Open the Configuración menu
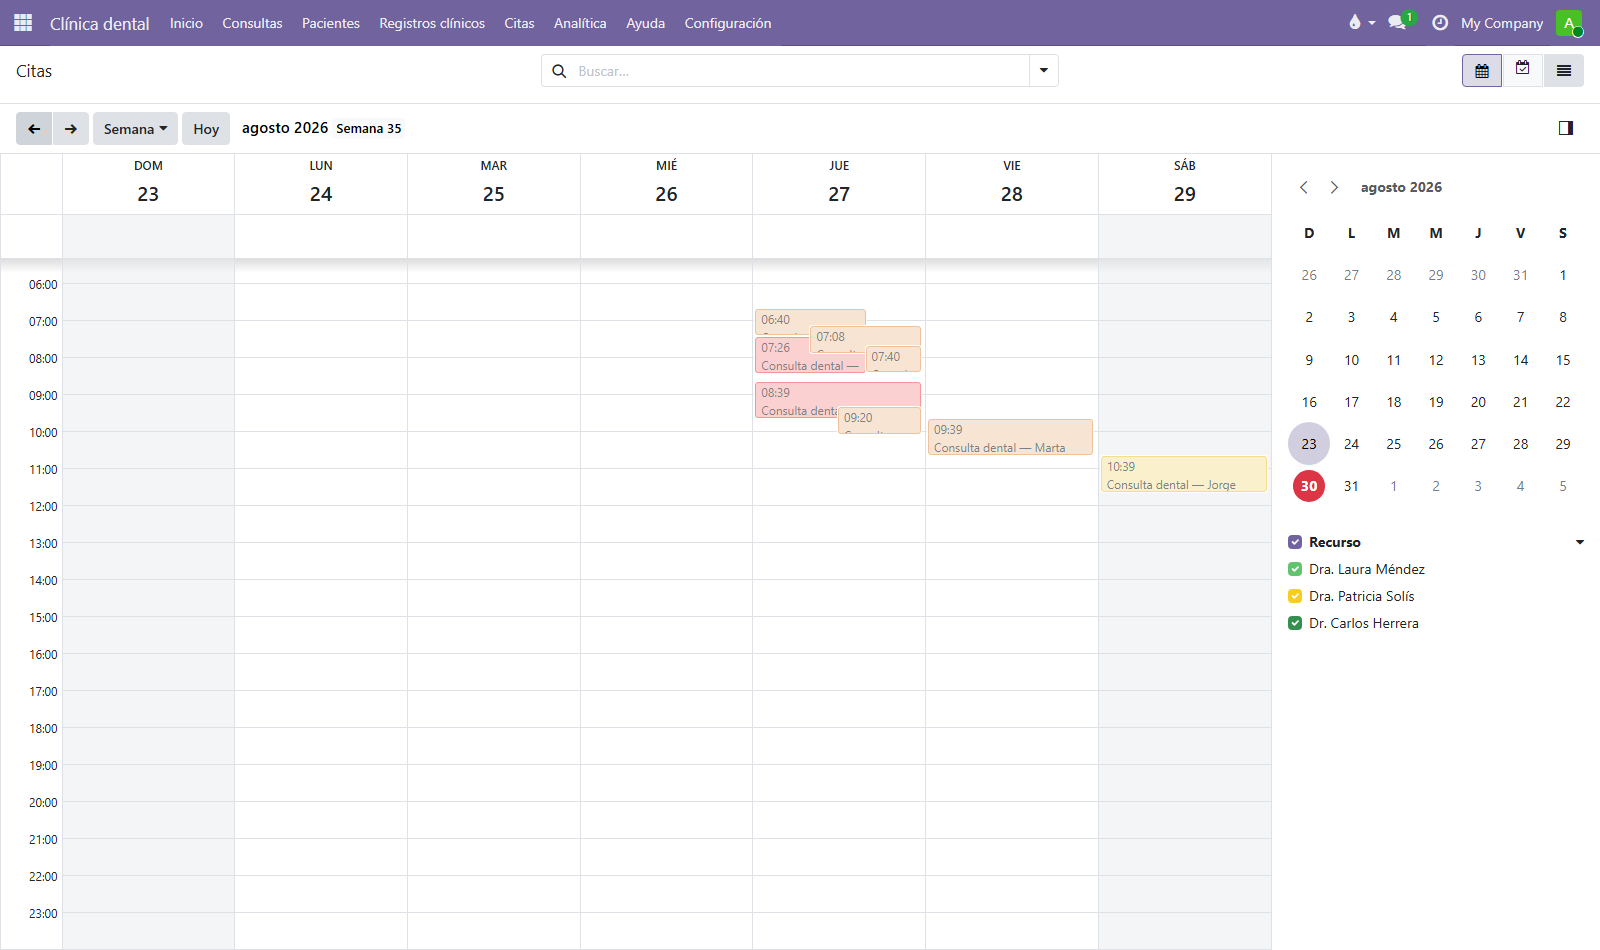Image resolution: width=1600 pixels, height=950 pixels. pyautogui.click(x=728, y=23)
